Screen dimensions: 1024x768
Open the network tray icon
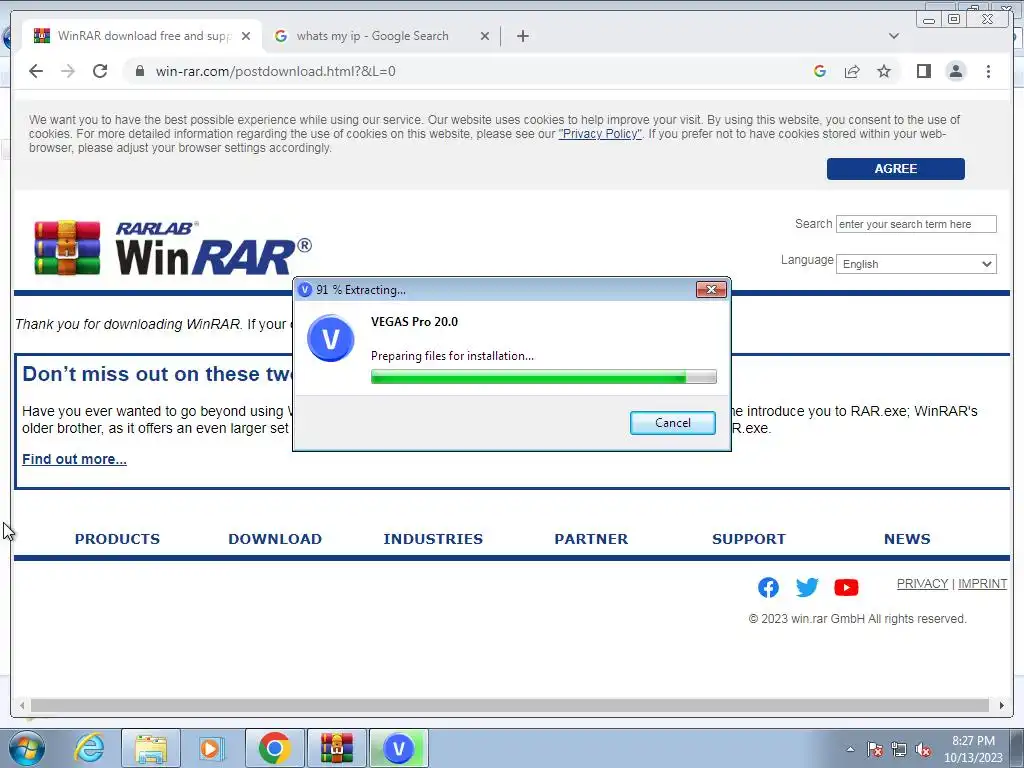point(899,749)
